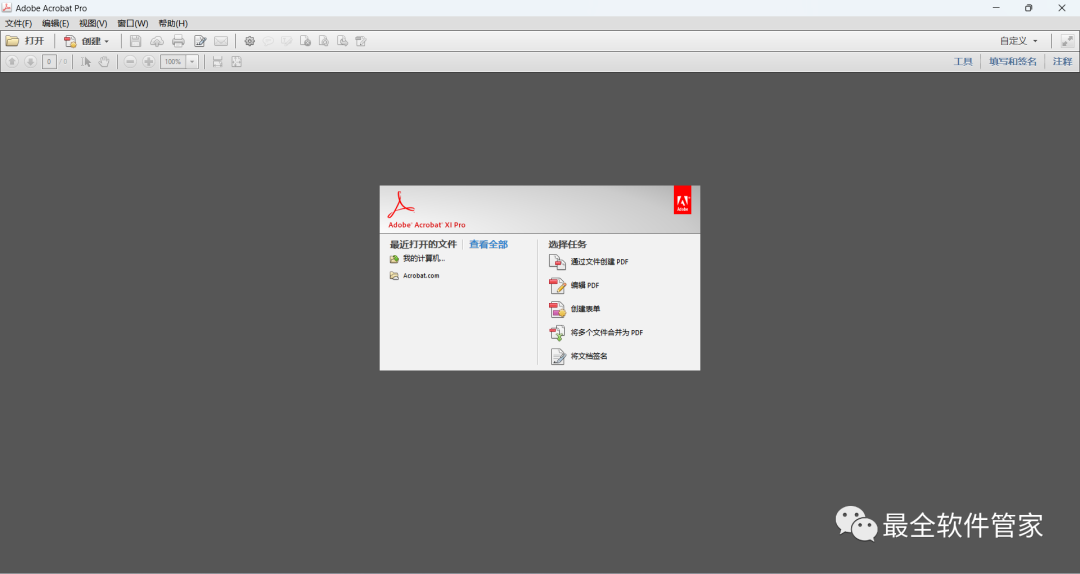Open the 视图(V) menu

[93, 23]
